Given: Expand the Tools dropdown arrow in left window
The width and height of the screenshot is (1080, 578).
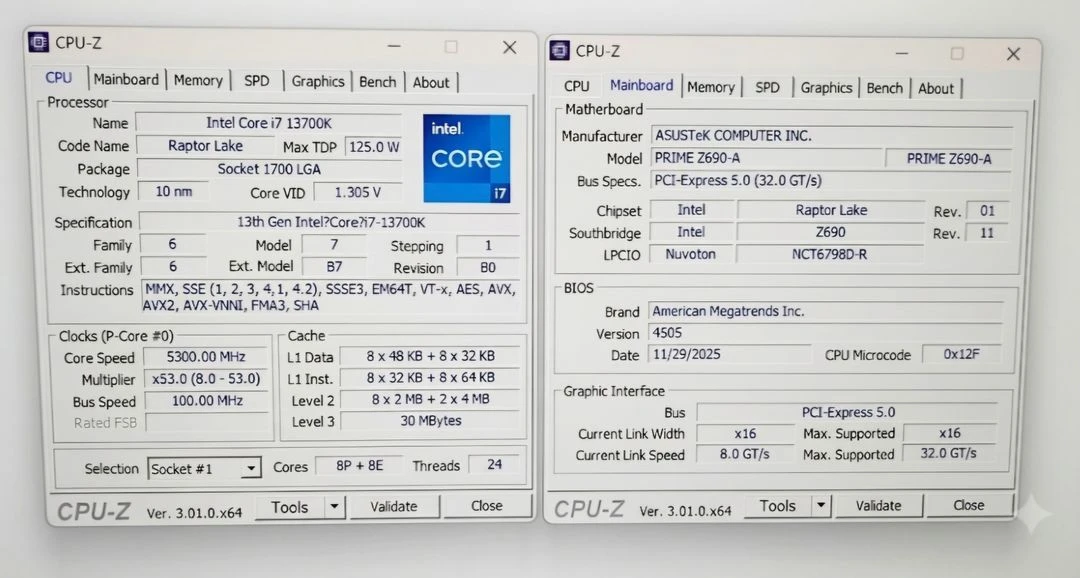Looking at the screenshot, I should [x=334, y=507].
